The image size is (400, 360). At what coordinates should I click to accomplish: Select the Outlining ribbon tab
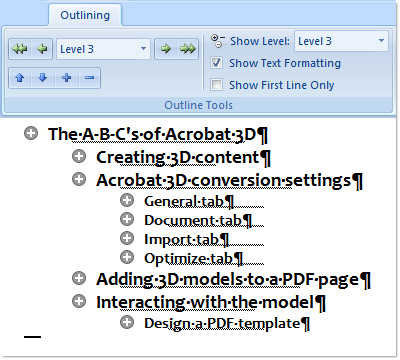[x=85, y=15]
